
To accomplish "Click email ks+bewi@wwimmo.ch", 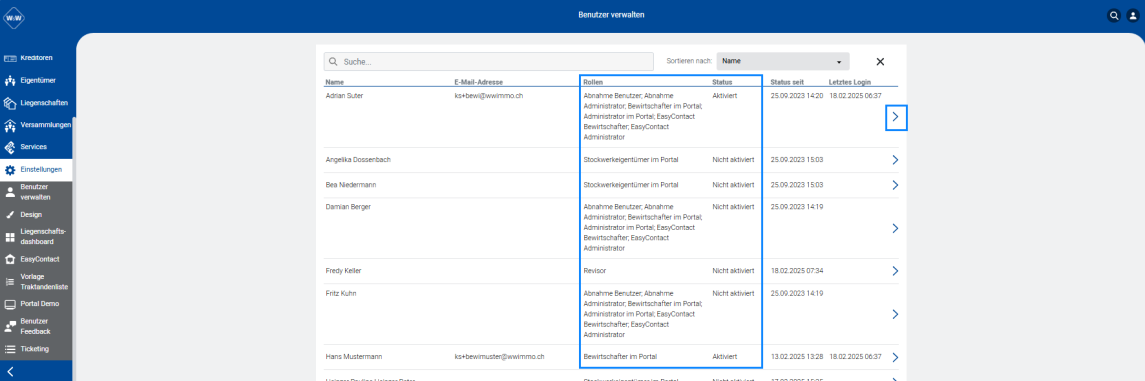I will point(489,96).
